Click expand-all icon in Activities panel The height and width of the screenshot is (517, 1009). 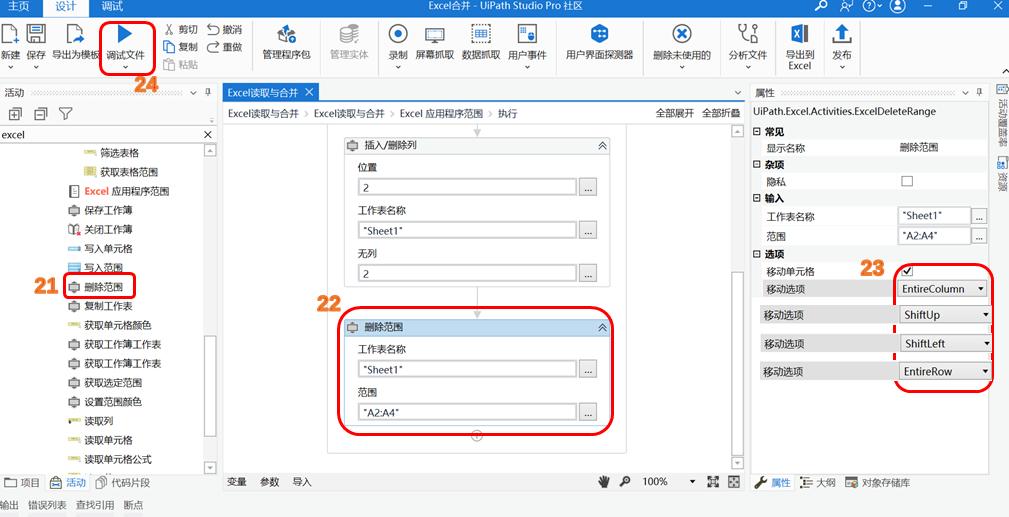click(x=15, y=114)
